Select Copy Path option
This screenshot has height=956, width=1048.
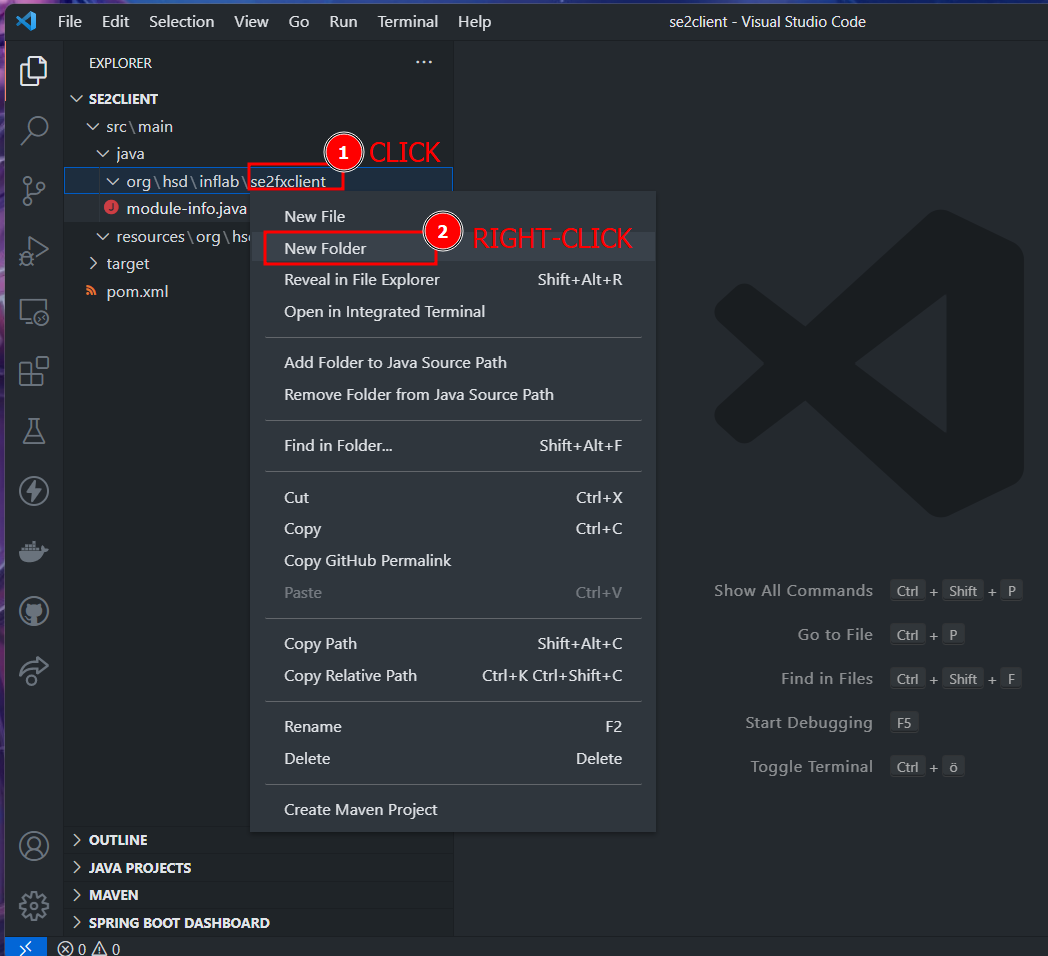(x=452, y=643)
